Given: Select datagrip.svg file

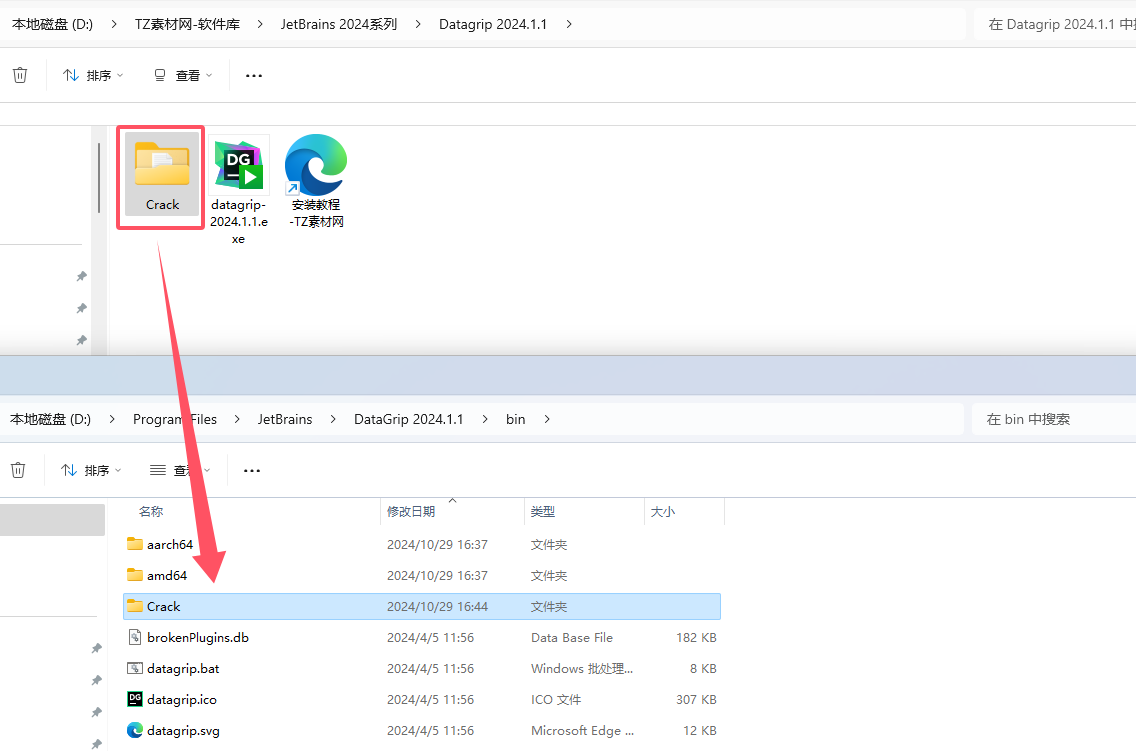Looking at the screenshot, I should tap(422, 731).
